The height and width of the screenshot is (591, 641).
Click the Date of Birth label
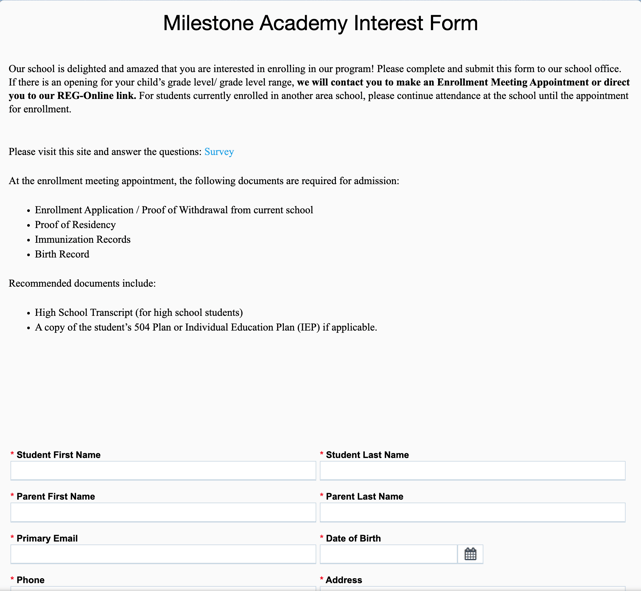coord(353,539)
